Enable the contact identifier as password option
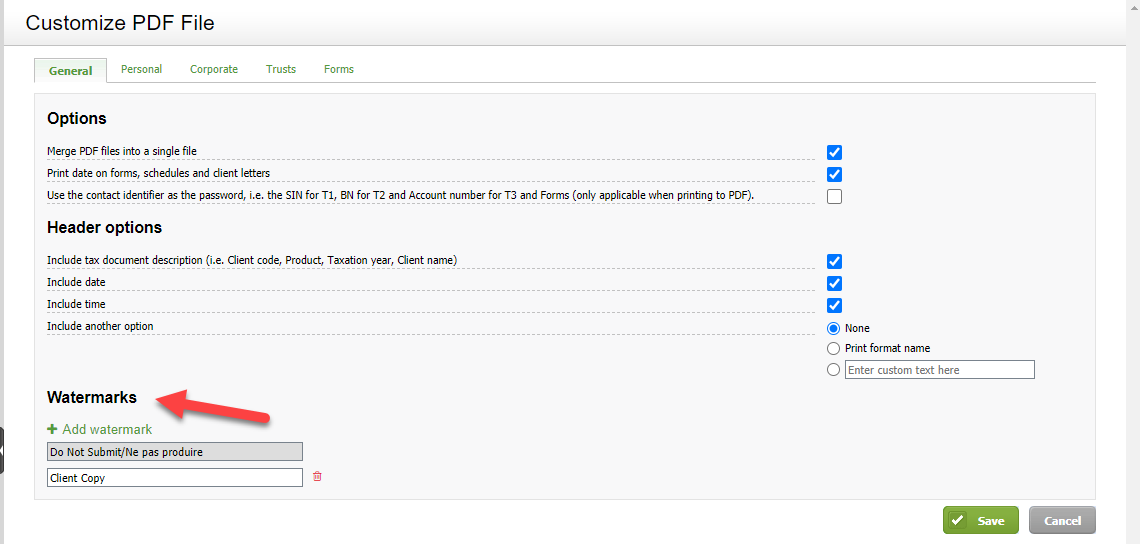This screenshot has width=1140, height=544. (835, 196)
